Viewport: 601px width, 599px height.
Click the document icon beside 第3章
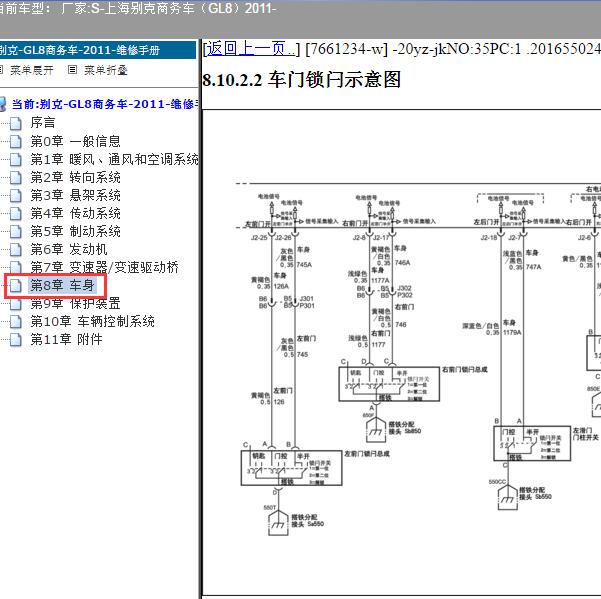(x=16, y=195)
